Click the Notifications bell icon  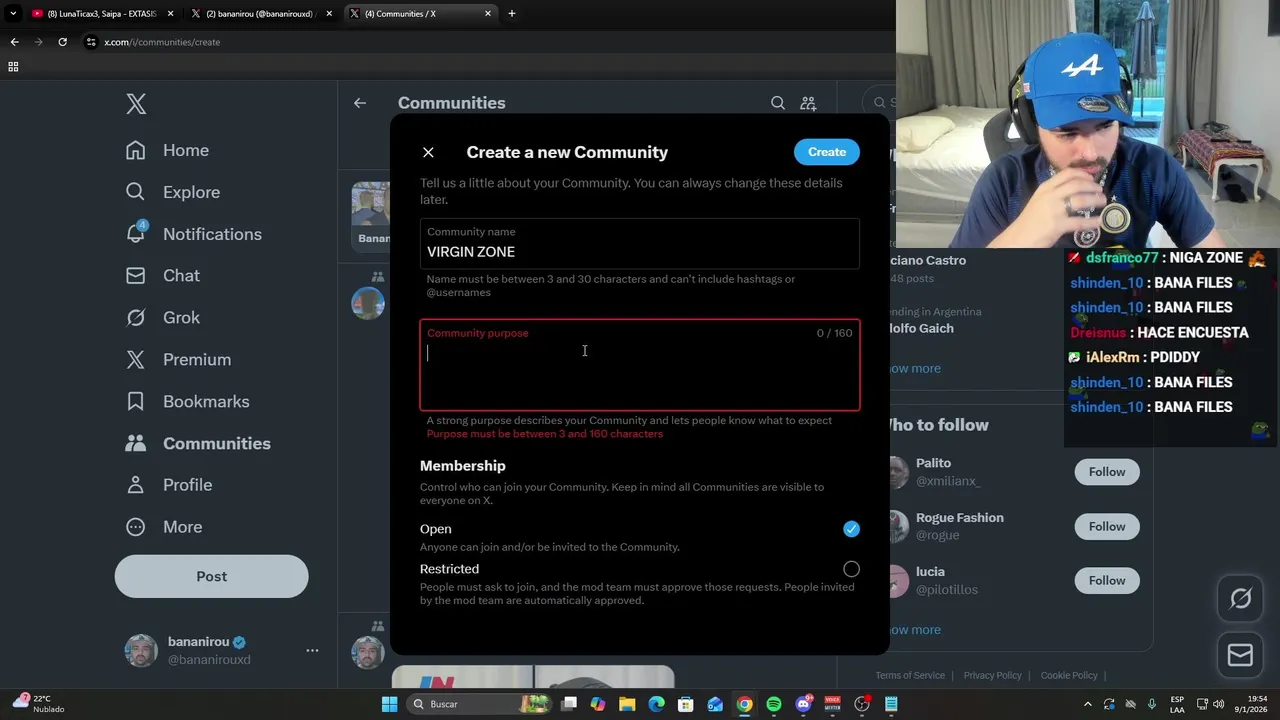coord(136,234)
